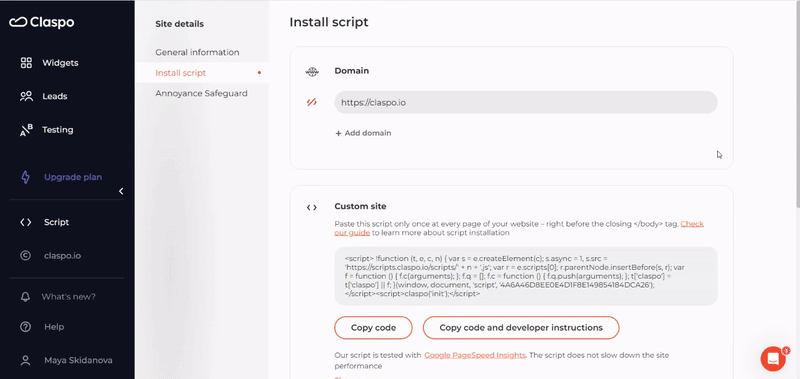
Task: Click the What's new bell icon
Action: tap(25, 297)
